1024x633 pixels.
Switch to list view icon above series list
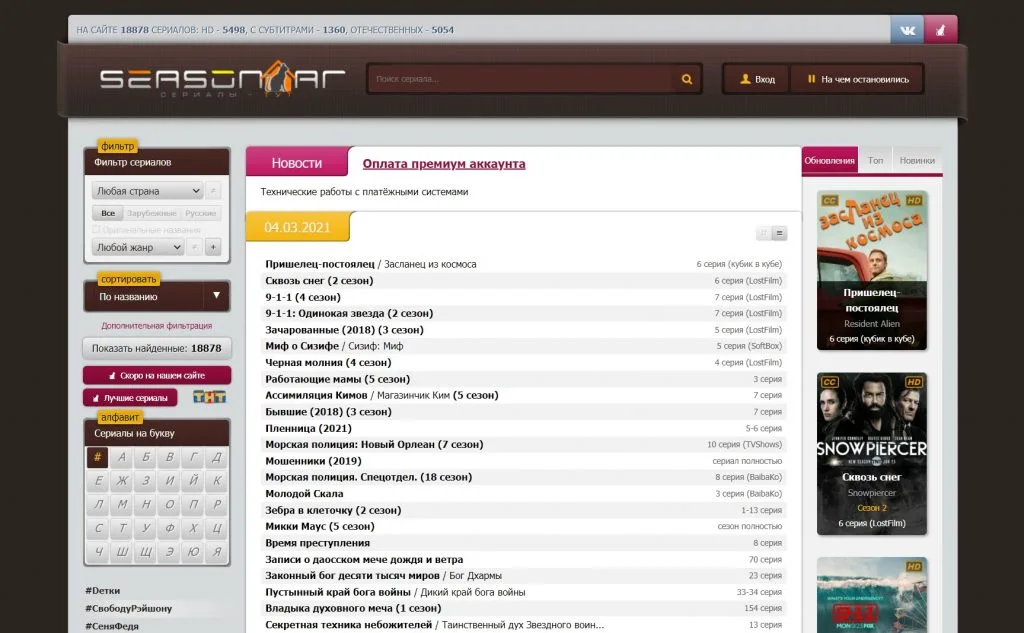tap(780, 233)
